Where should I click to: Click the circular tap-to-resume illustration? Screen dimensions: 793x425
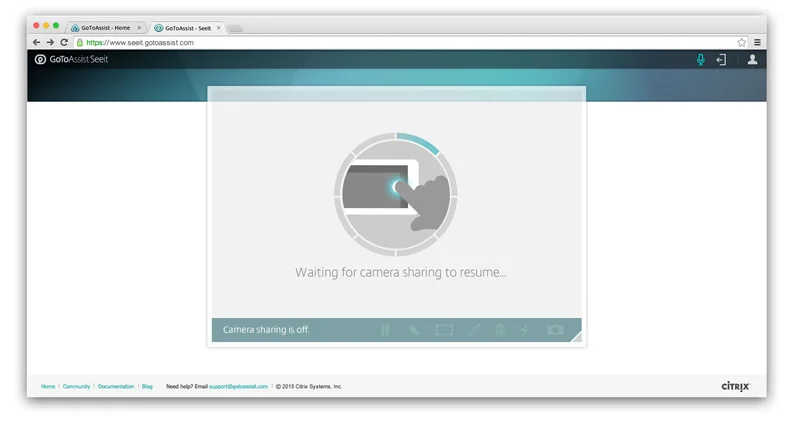pyautogui.click(x=396, y=194)
